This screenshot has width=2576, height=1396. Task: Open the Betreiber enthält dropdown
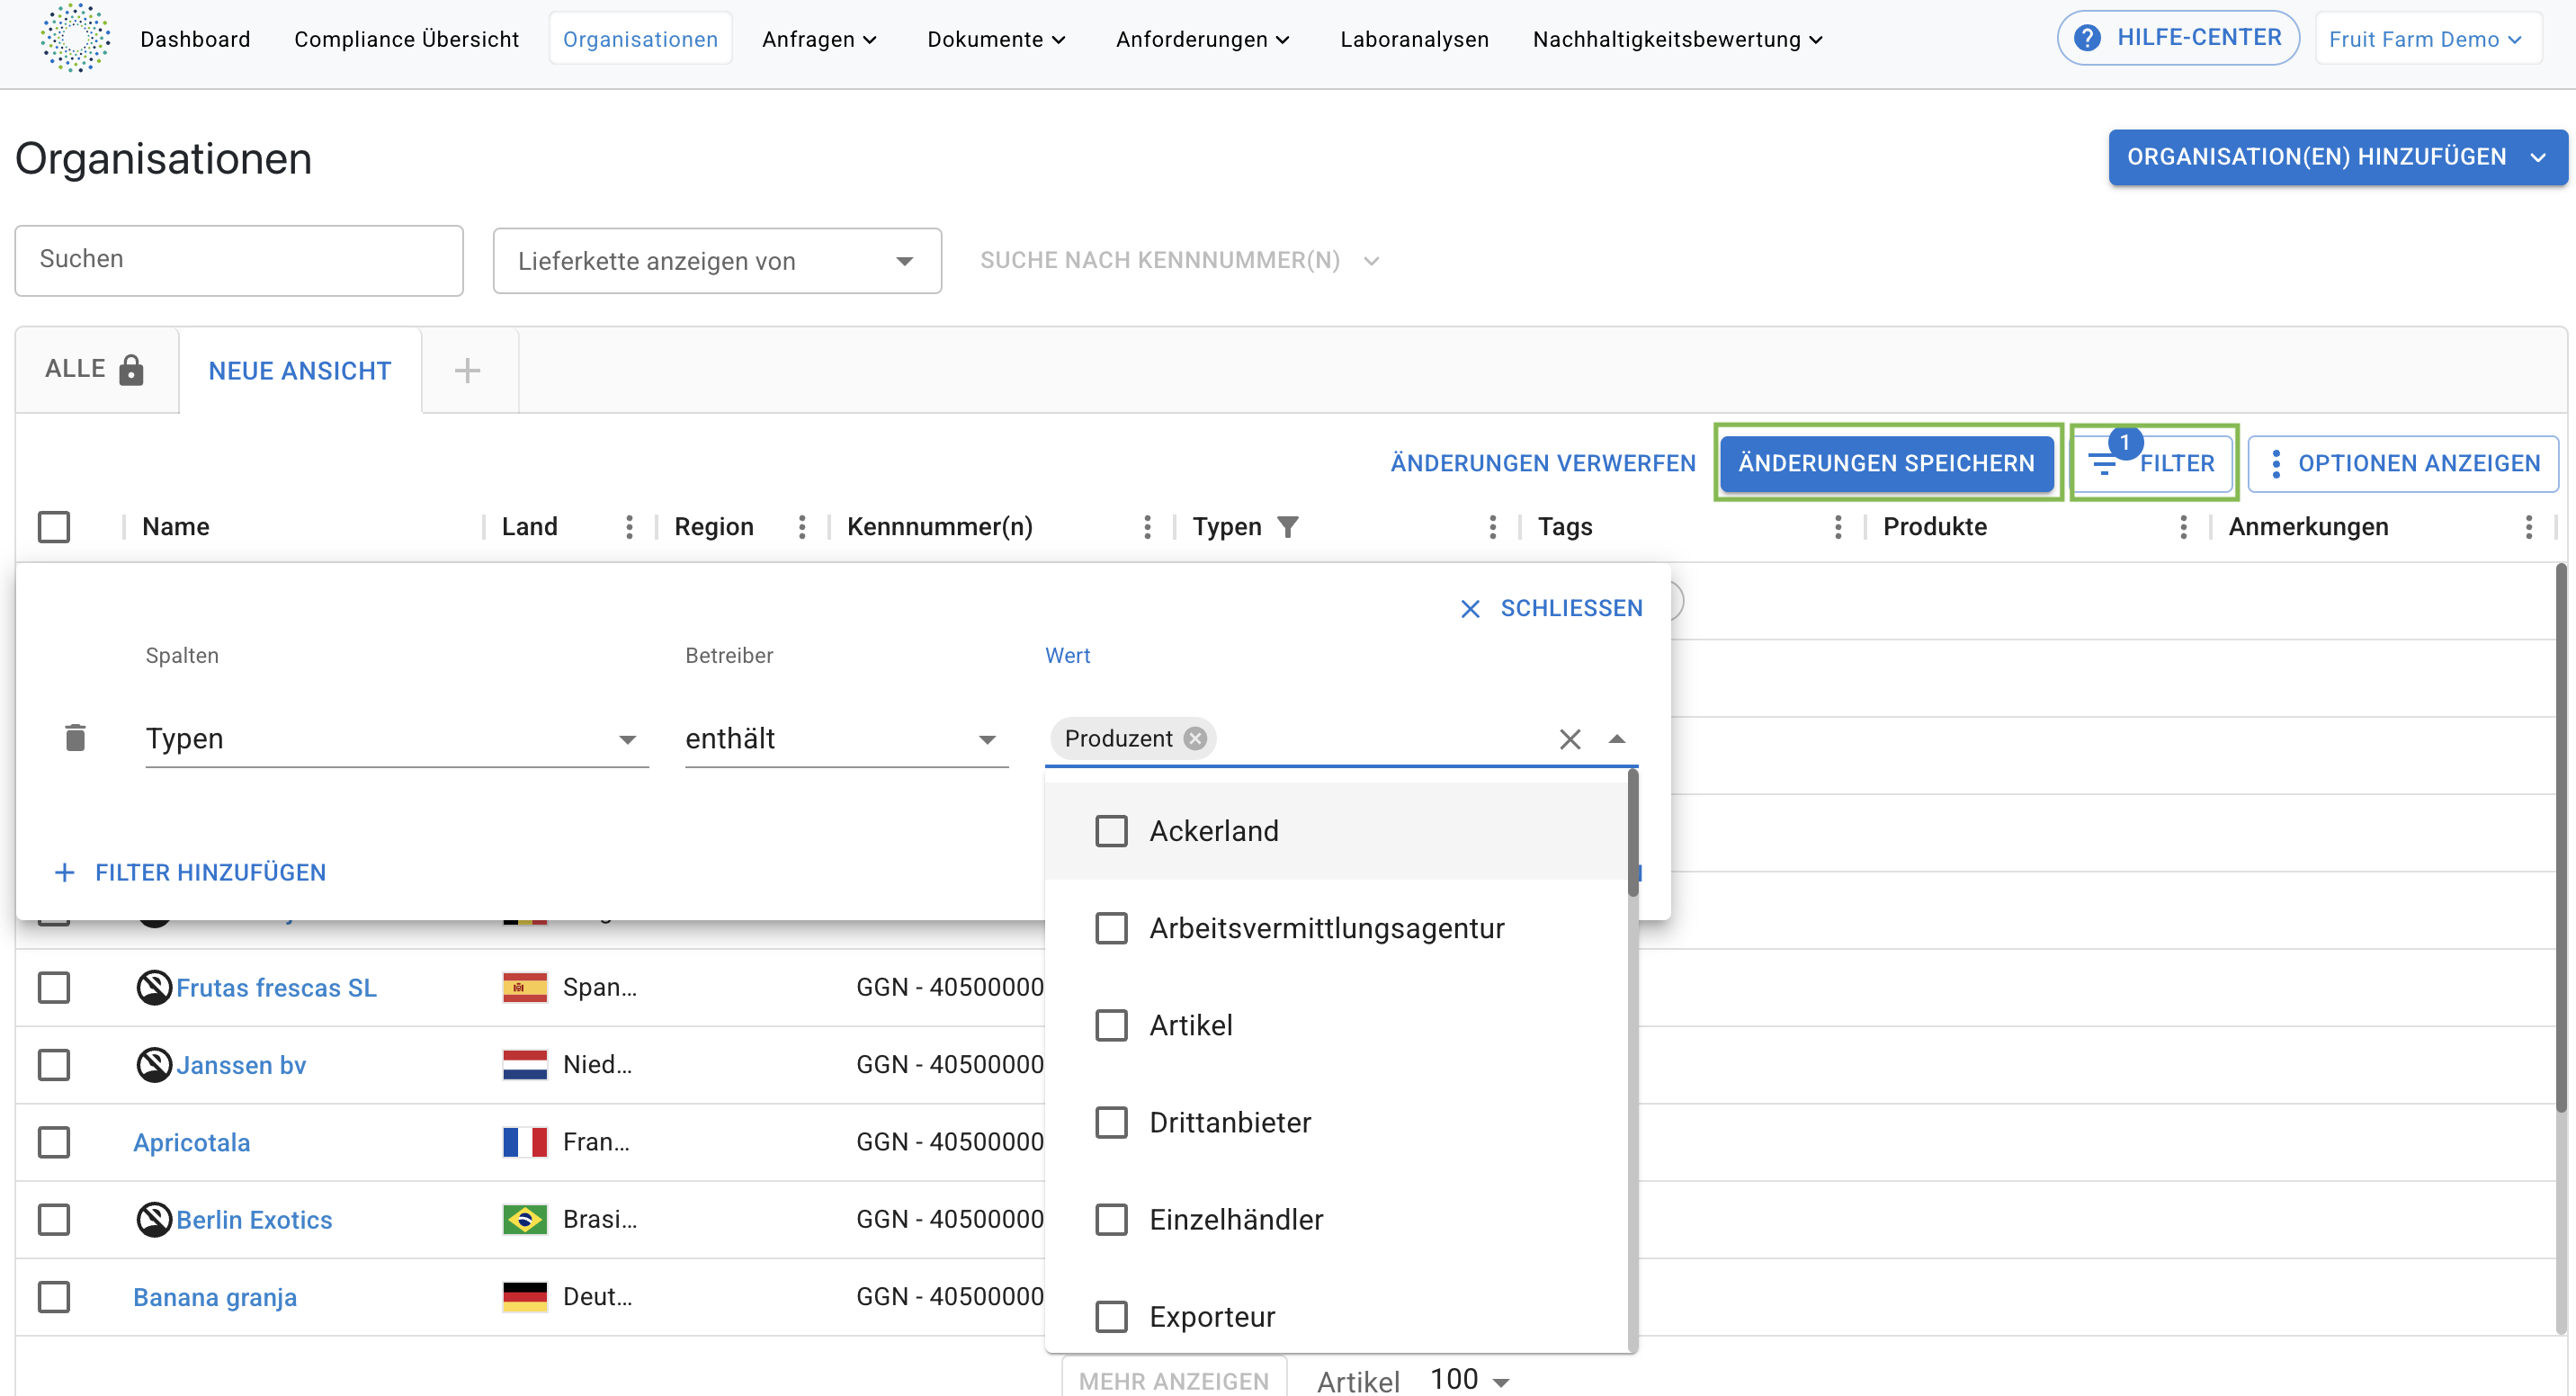846,739
